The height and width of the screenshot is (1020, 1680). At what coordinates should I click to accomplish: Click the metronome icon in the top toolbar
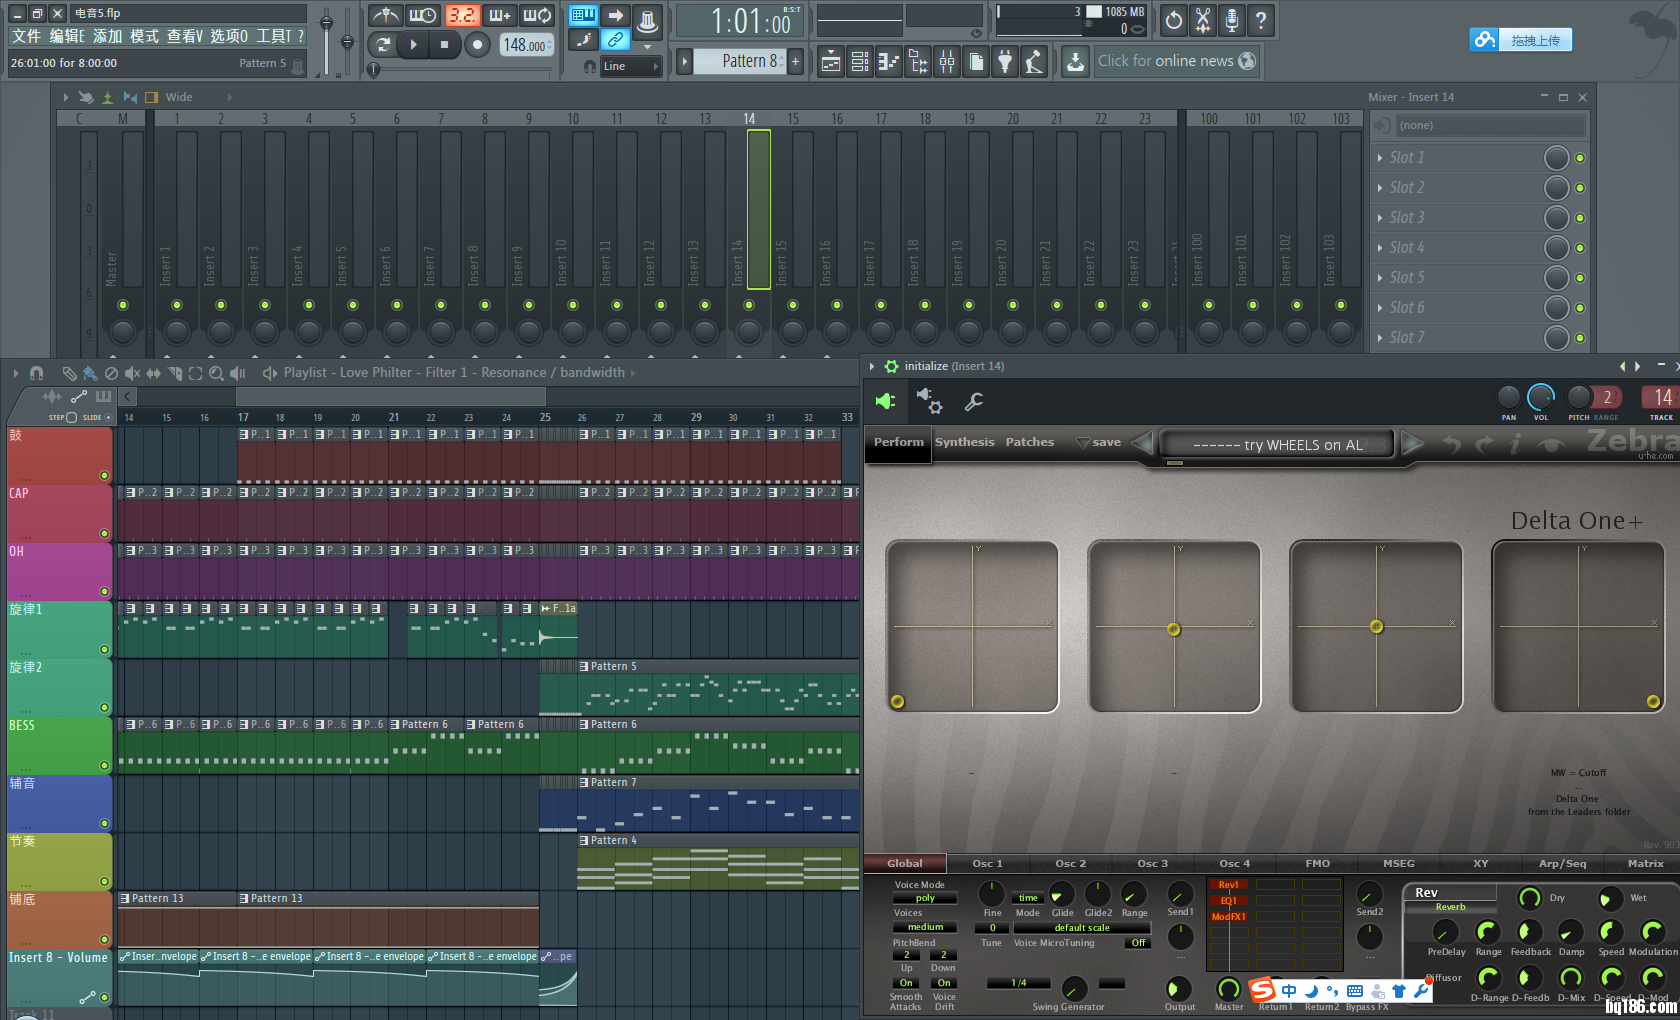pyautogui.click(x=385, y=16)
